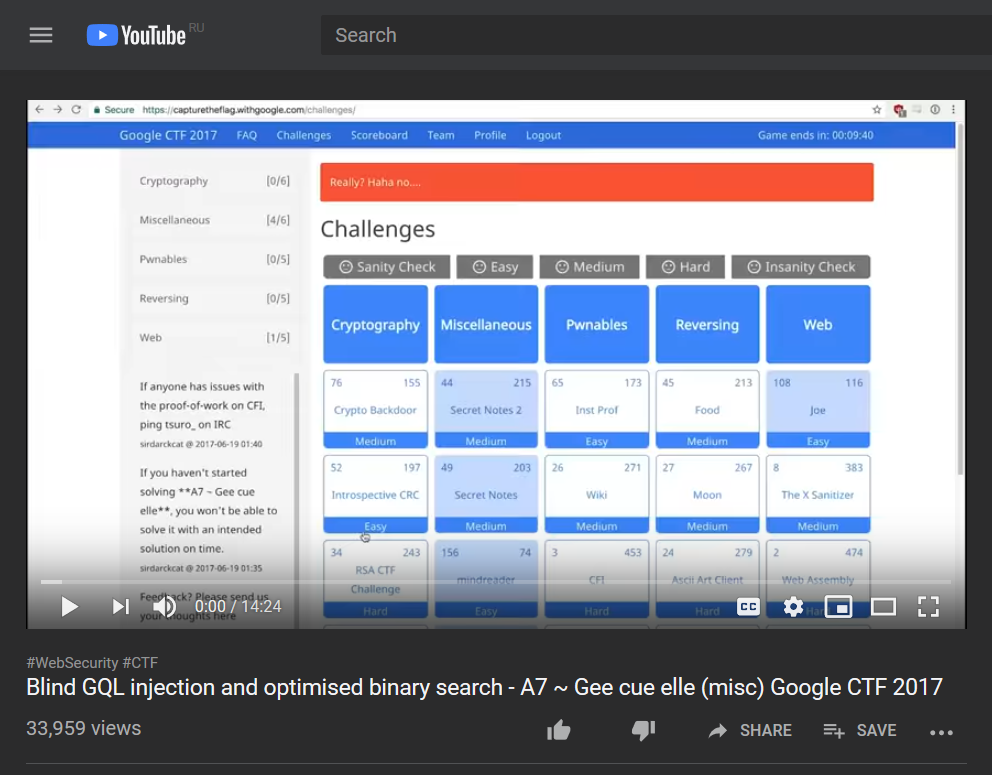Click the SHARE button
This screenshot has height=775, width=992.
point(750,731)
